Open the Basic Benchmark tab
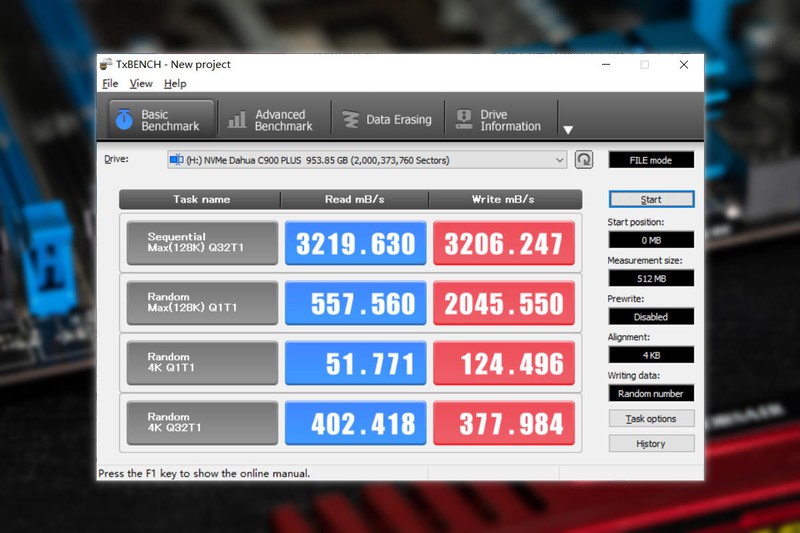The width and height of the screenshot is (800, 533). [161, 120]
